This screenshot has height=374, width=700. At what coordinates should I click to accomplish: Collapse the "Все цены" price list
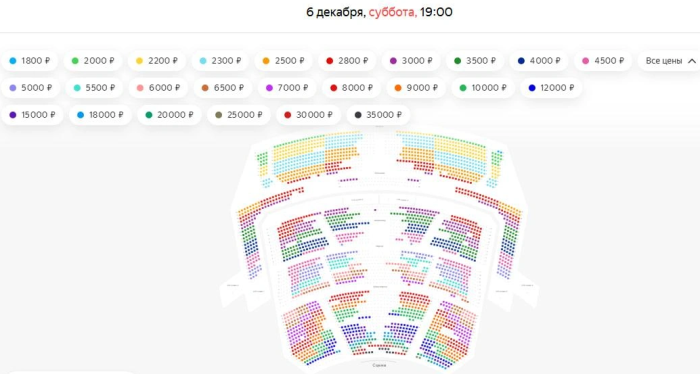pos(670,61)
